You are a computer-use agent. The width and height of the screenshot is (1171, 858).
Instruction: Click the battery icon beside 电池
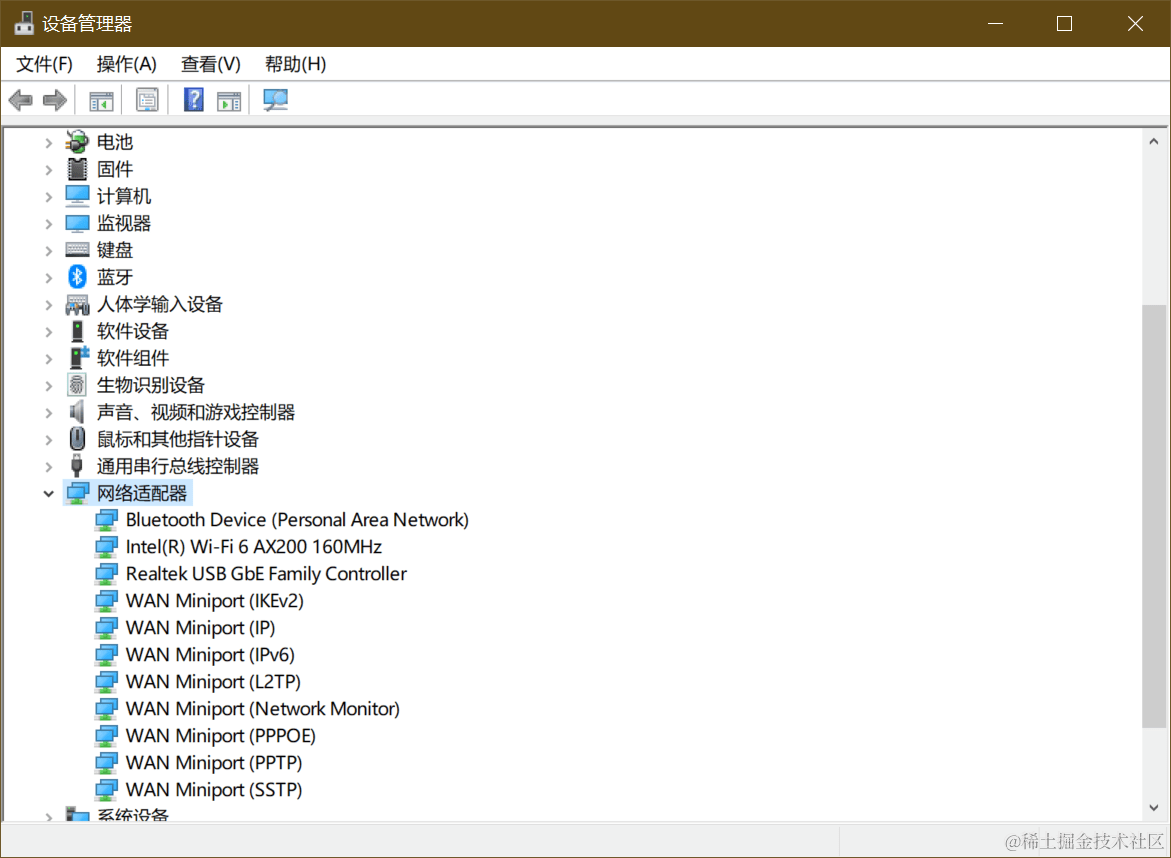click(77, 142)
